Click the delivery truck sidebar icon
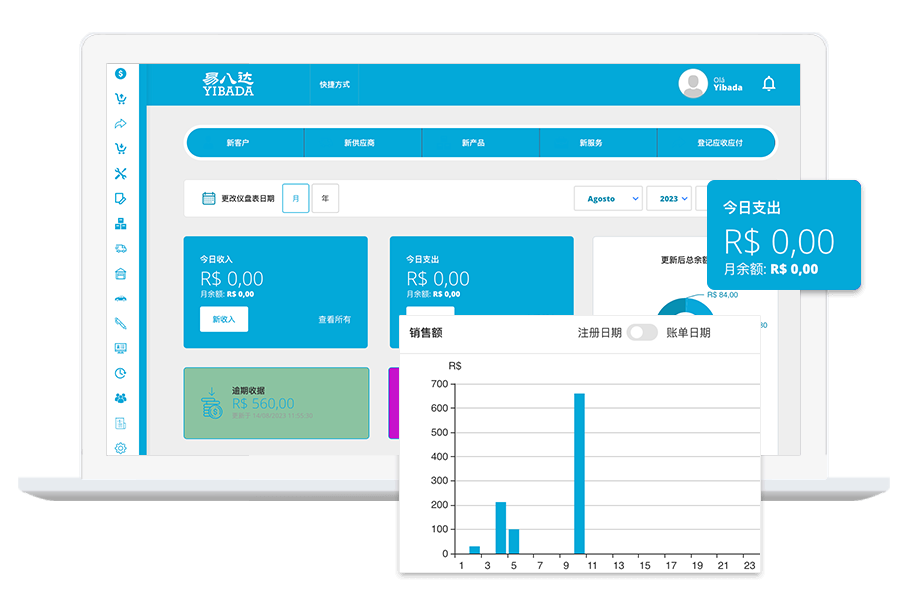 [120, 248]
